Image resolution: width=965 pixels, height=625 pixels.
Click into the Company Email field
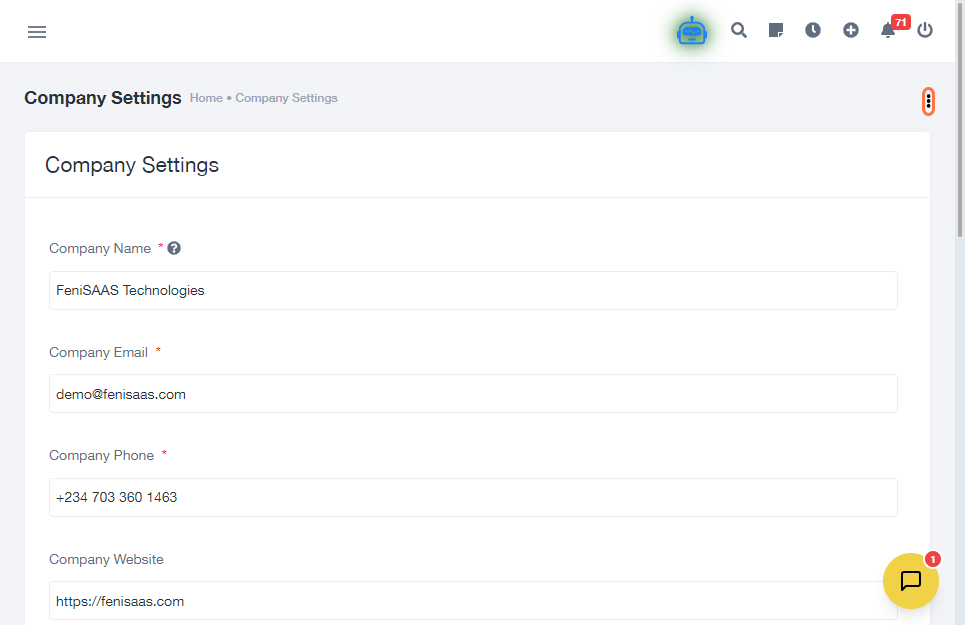473,394
